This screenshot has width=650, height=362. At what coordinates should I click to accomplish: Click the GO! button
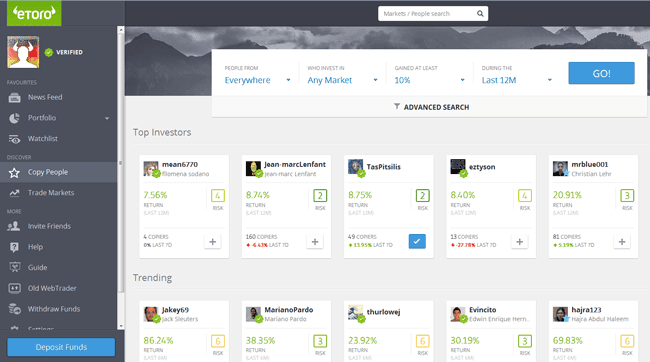coord(601,73)
